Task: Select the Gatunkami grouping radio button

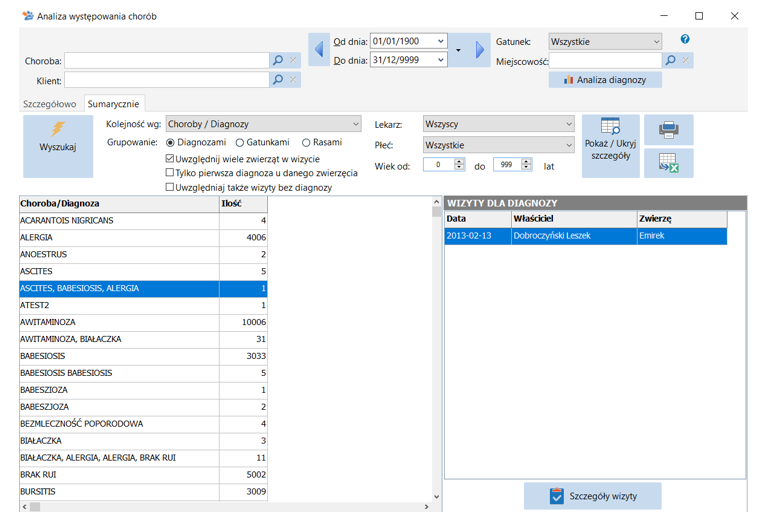Action: [240, 142]
